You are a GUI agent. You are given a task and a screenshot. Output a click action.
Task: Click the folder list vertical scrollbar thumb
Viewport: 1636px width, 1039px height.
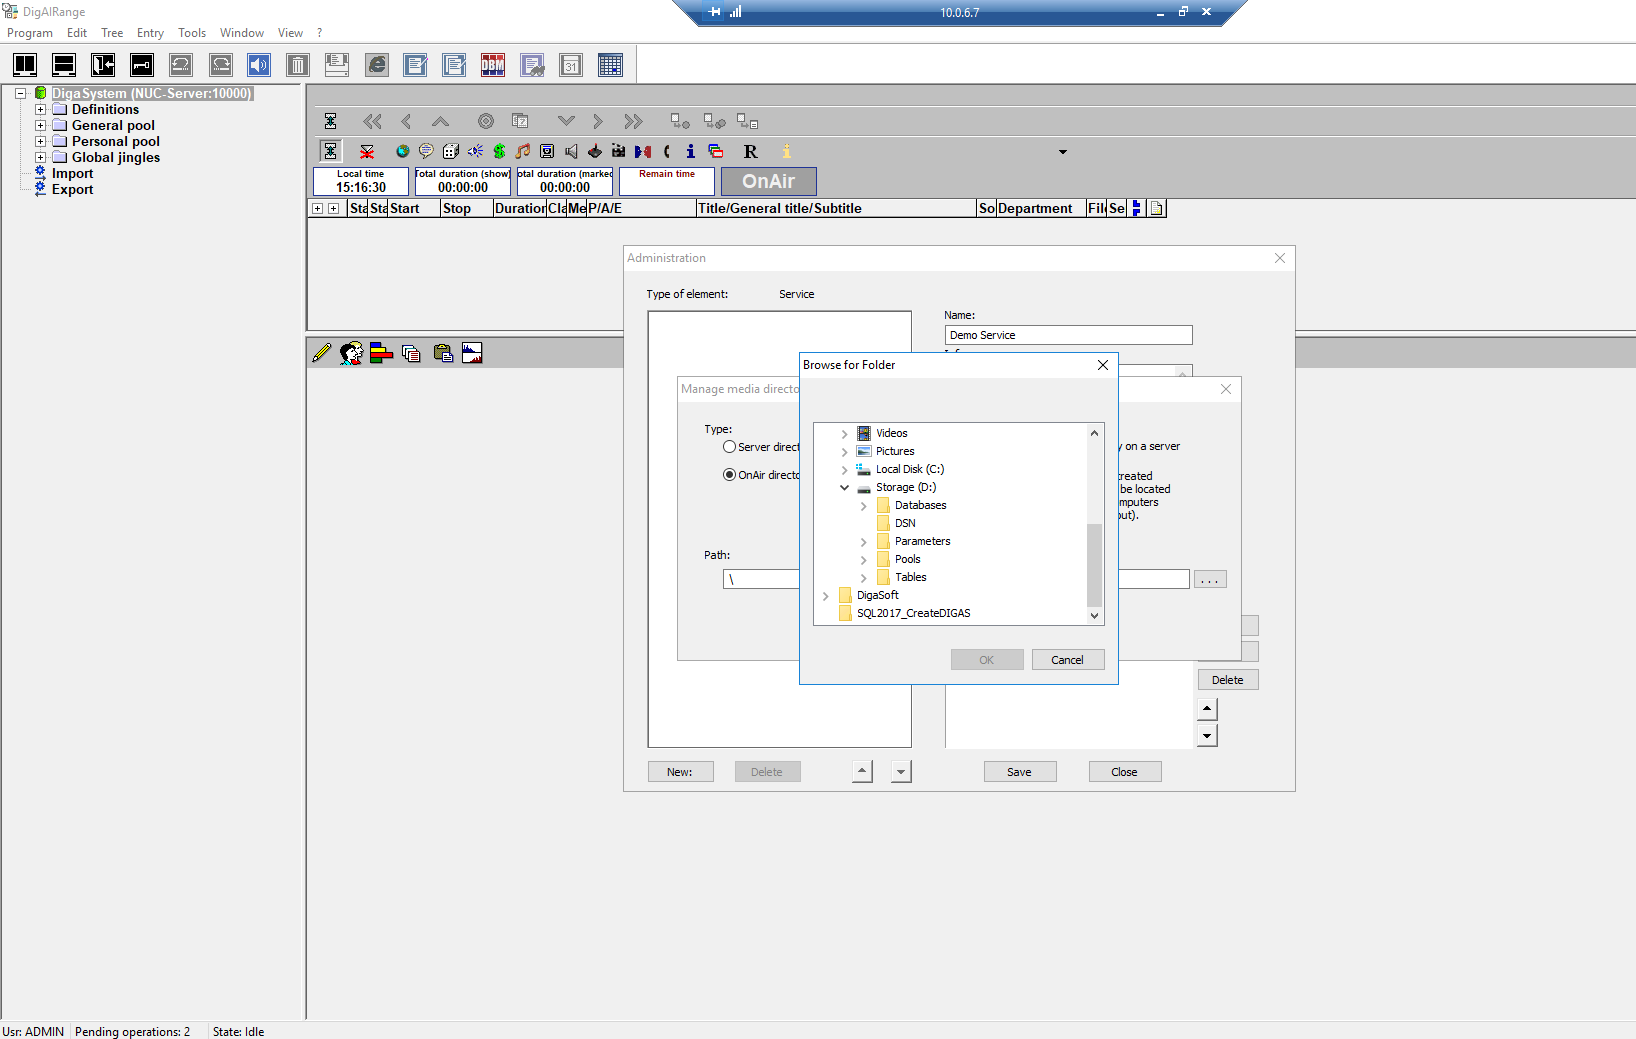point(1094,565)
